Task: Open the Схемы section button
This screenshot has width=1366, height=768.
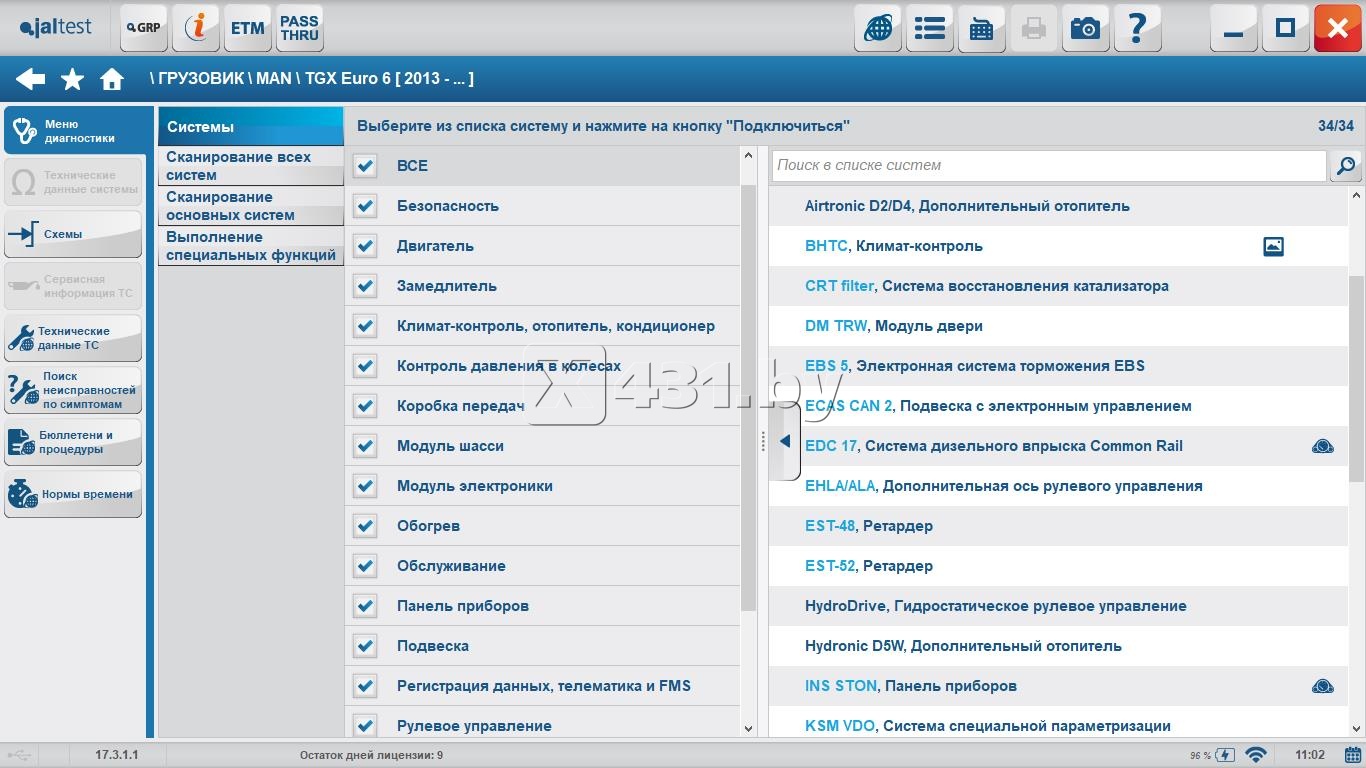Action: click(73, 234)
